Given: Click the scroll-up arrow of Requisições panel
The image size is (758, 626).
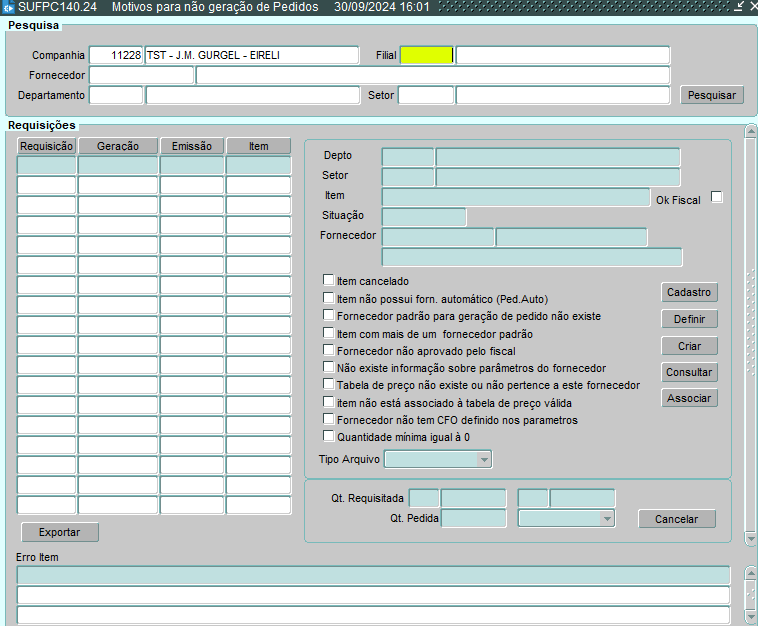Looking at the screenshot, I should point(750,131).
